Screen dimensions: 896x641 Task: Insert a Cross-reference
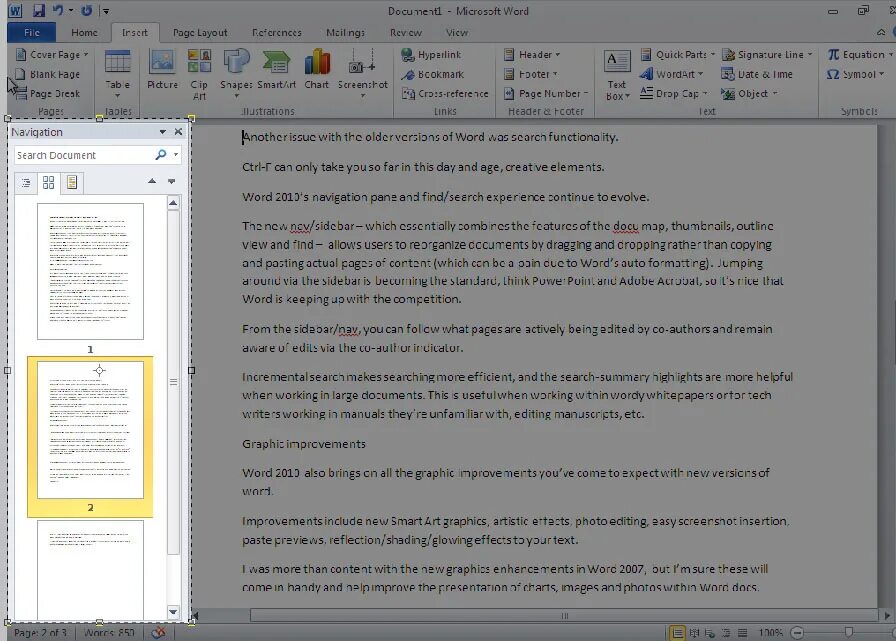pos(445,93)
